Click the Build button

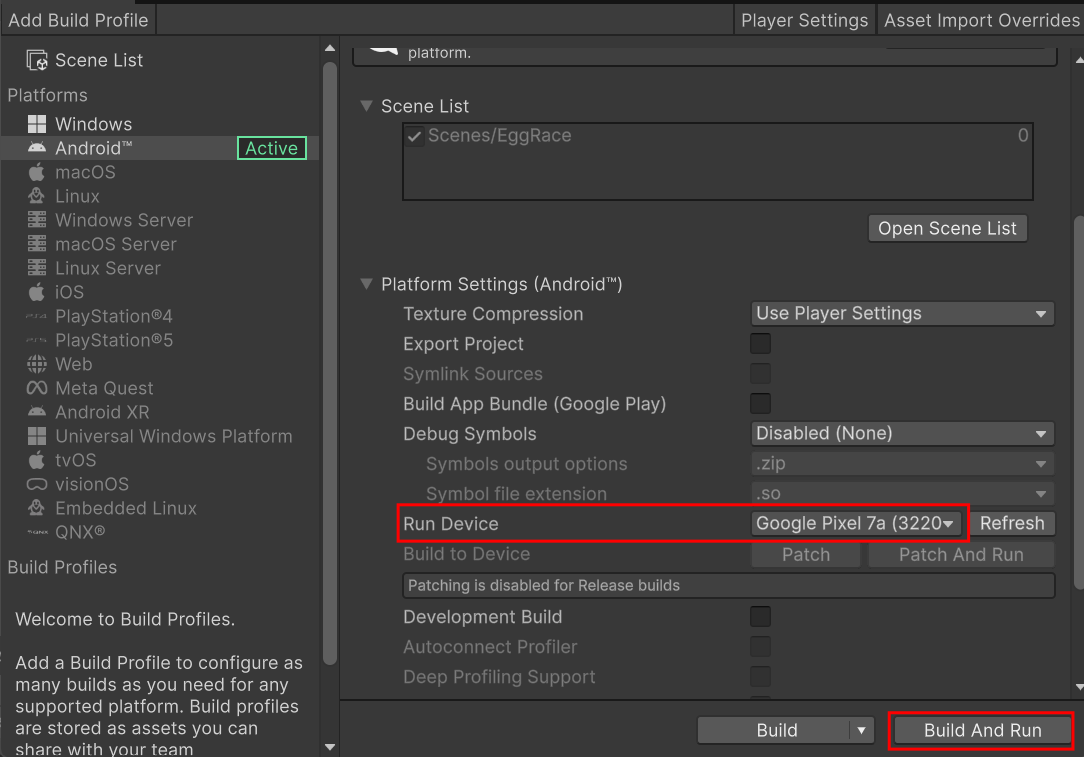[774, 731]
